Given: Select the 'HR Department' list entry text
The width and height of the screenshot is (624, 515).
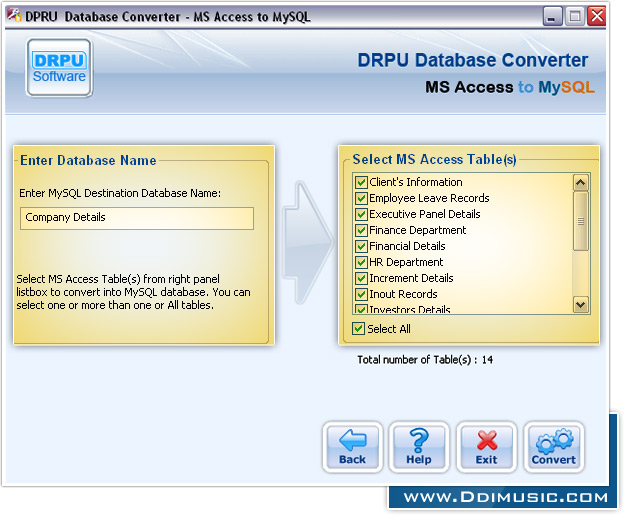Looking at the screenshot, I should pos(406,262).
